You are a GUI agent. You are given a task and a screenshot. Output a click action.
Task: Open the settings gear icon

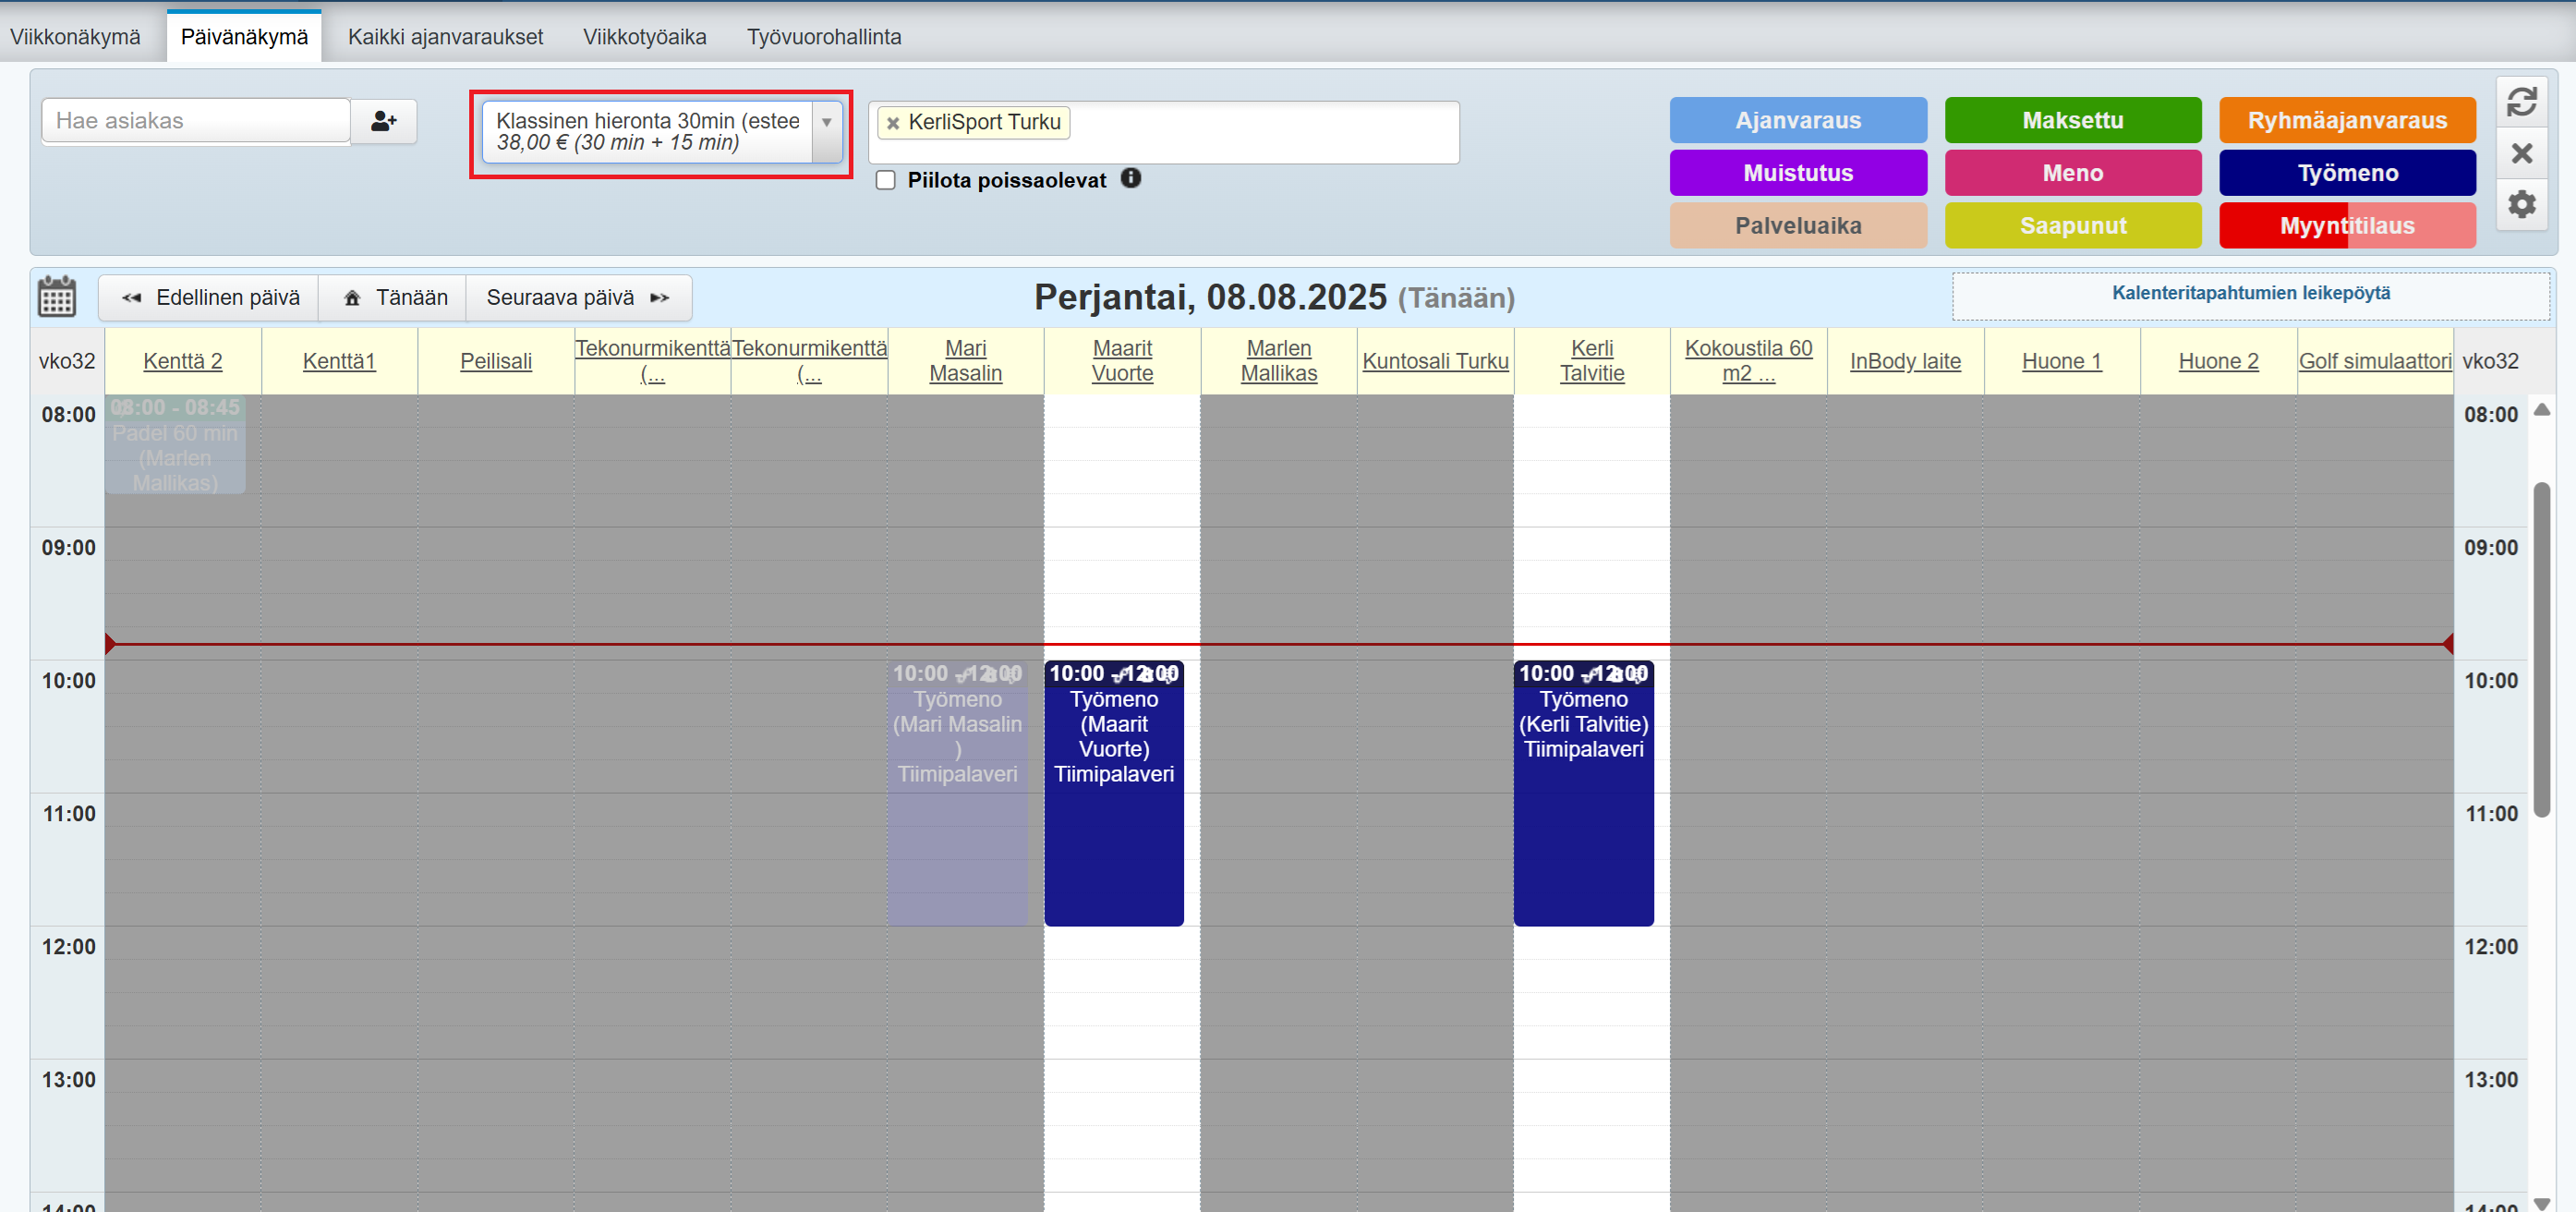tap(2521, 205)
